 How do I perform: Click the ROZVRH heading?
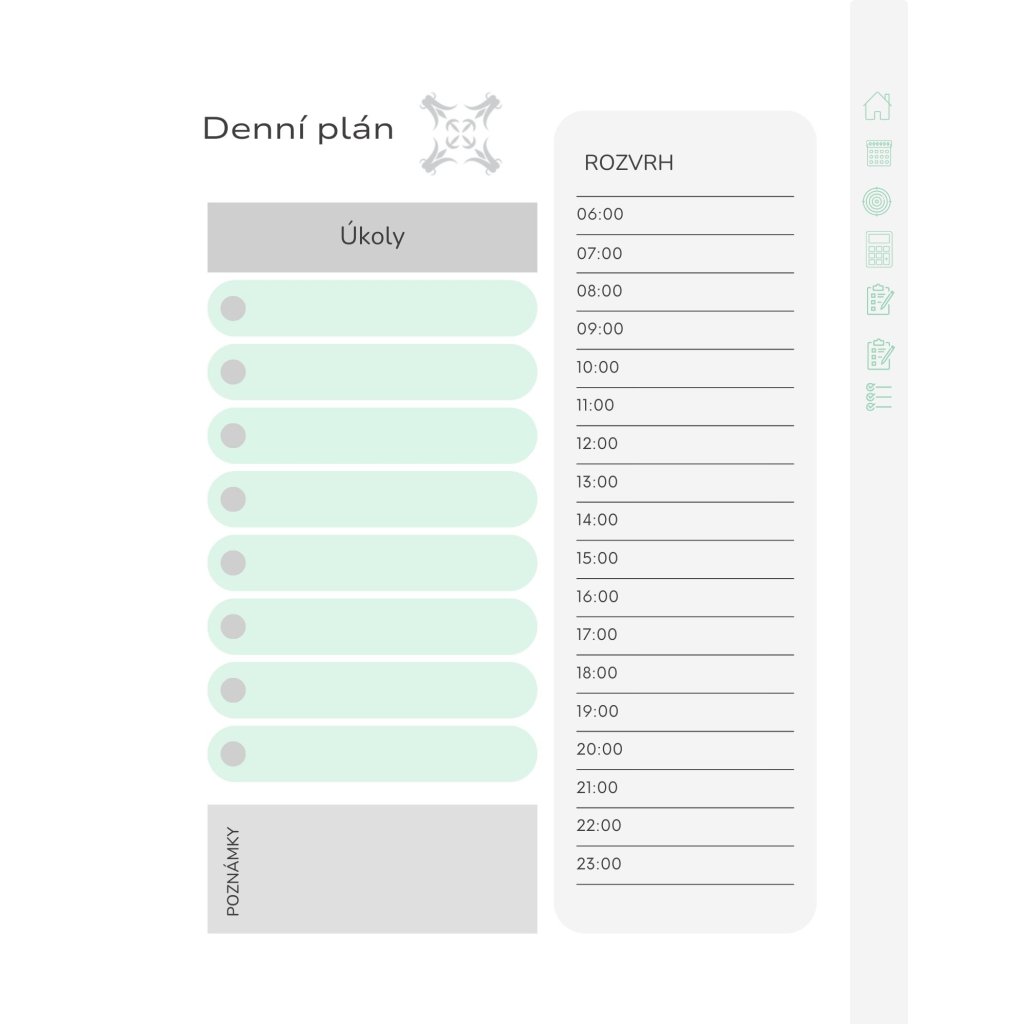629,163
